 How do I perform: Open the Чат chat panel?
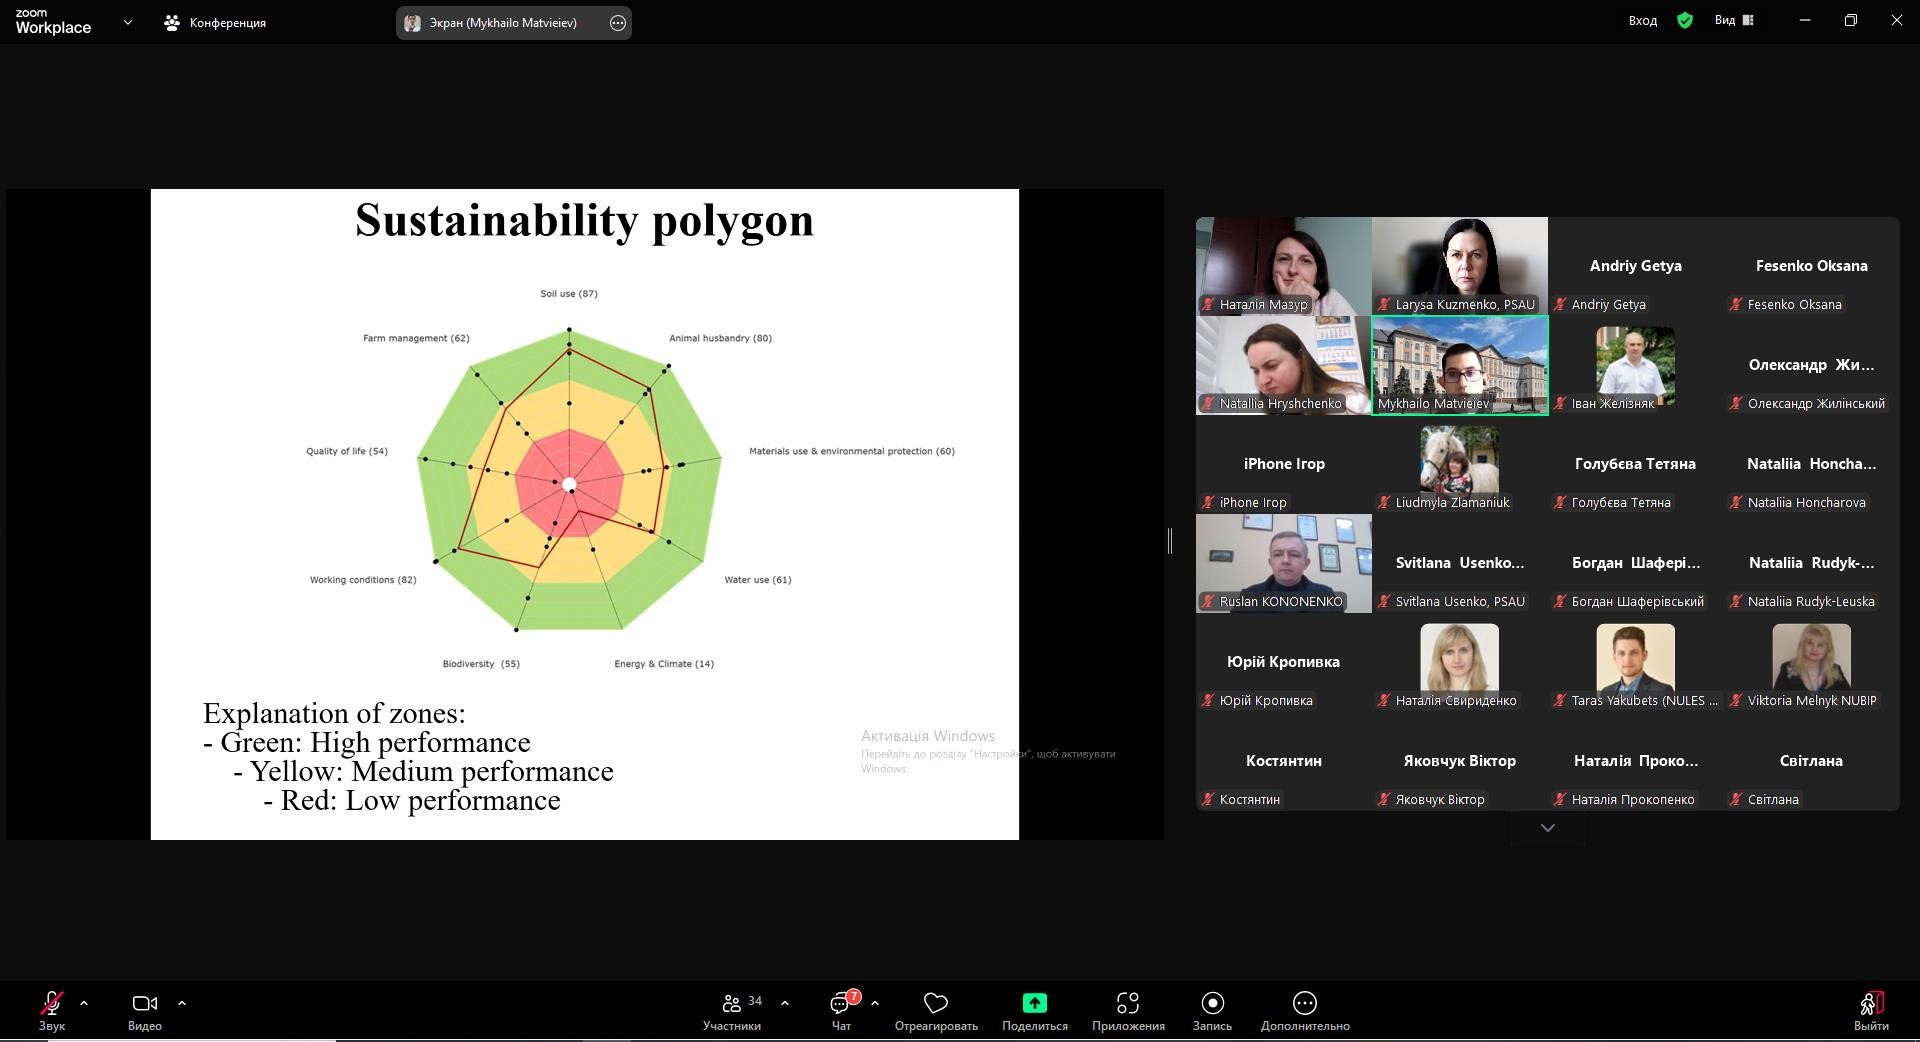point(841,1010)
